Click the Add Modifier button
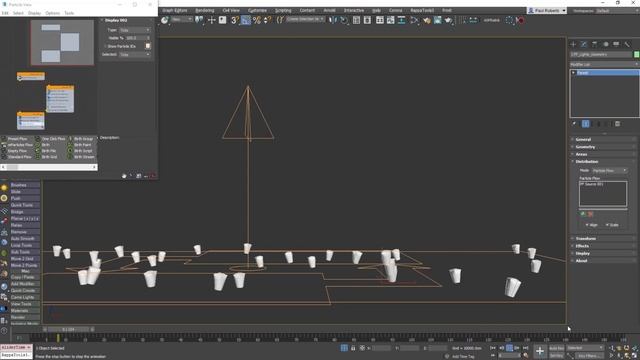The height and width of the screenshot is (360, 640). (x=25, y=284)
